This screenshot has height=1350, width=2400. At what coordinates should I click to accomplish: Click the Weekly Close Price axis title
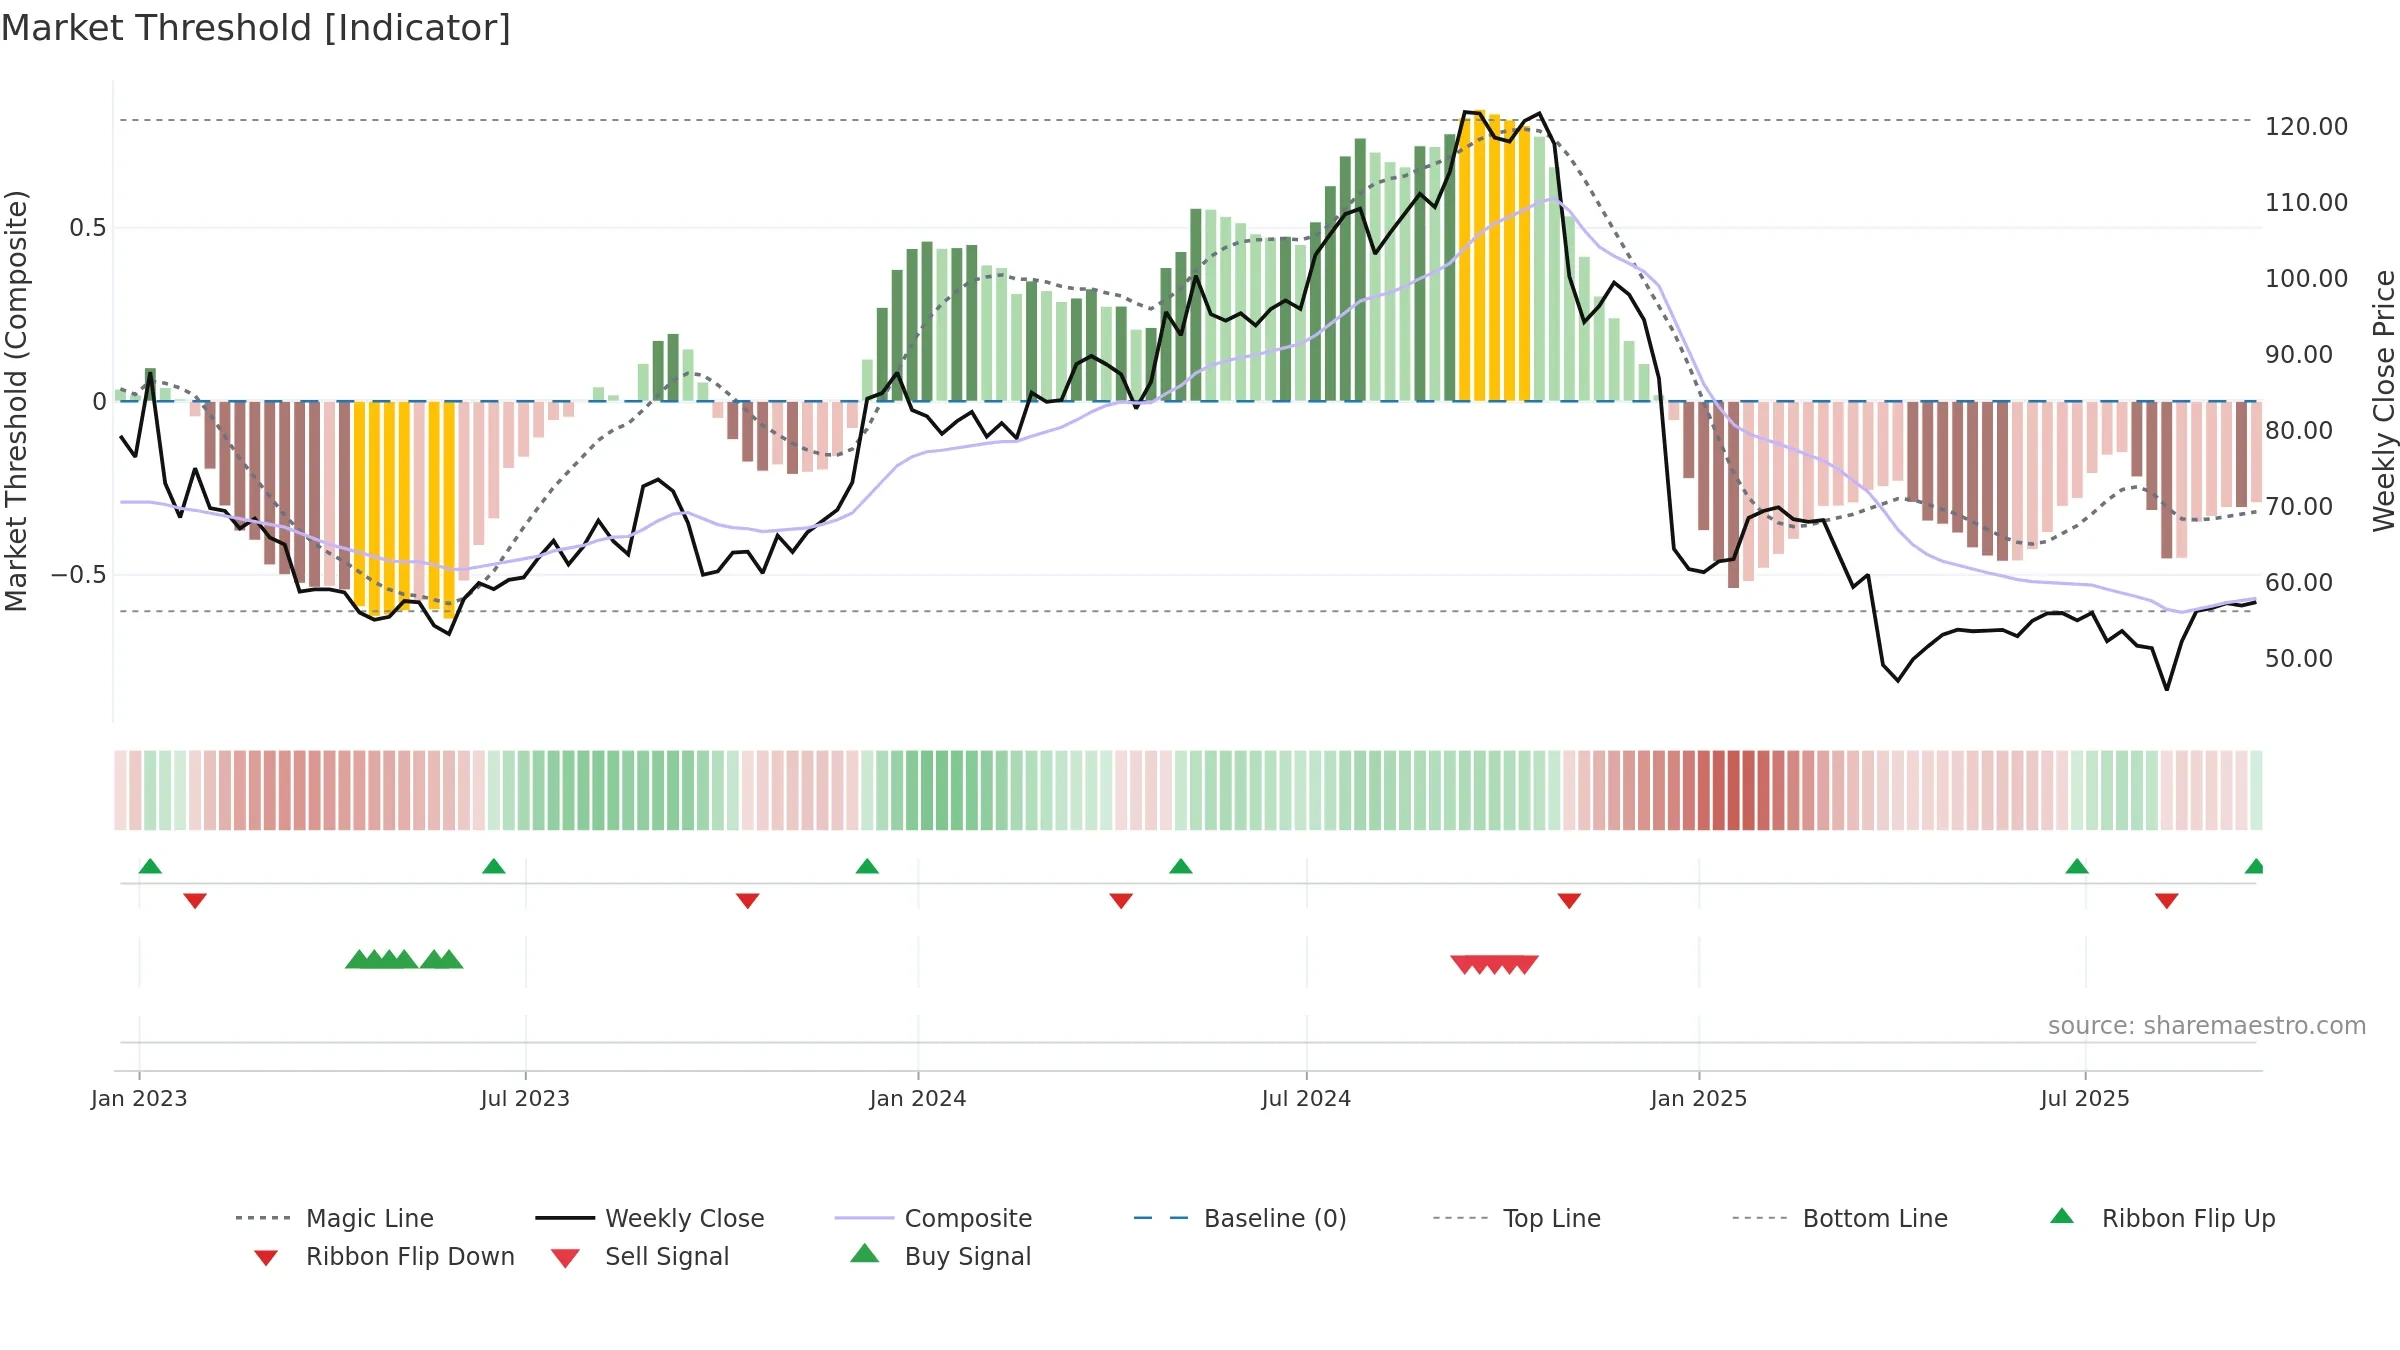point(2384,400)
